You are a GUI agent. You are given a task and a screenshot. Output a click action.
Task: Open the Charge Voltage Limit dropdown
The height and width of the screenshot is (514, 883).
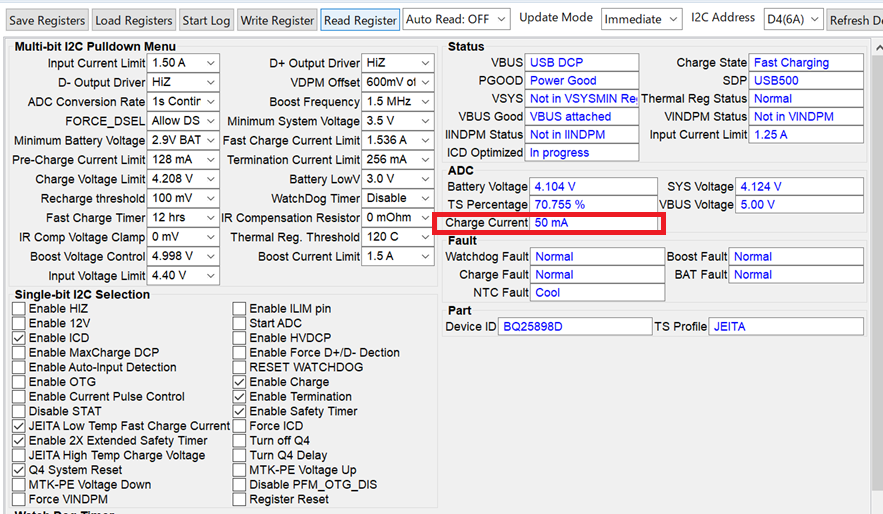[184, 179]
